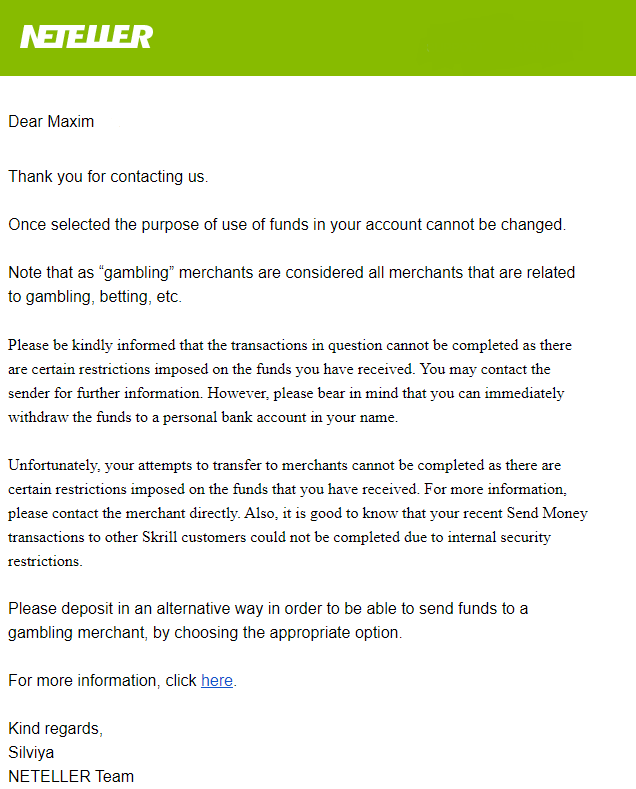
Task: Click the 'For more information, click' text
Action: (x=103, y=681)
